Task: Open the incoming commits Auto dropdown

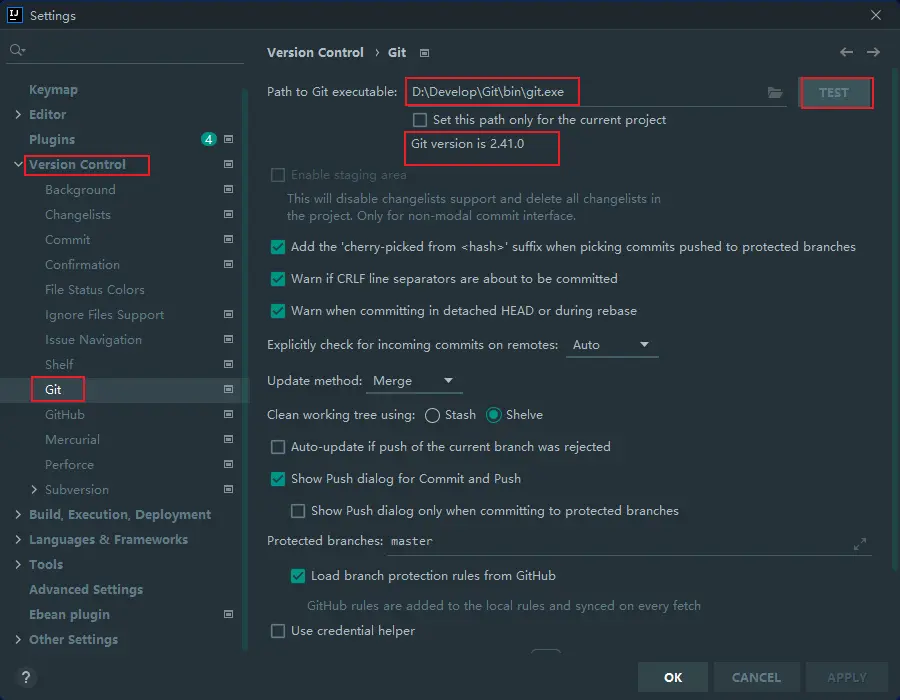Action: pos(611,345)
